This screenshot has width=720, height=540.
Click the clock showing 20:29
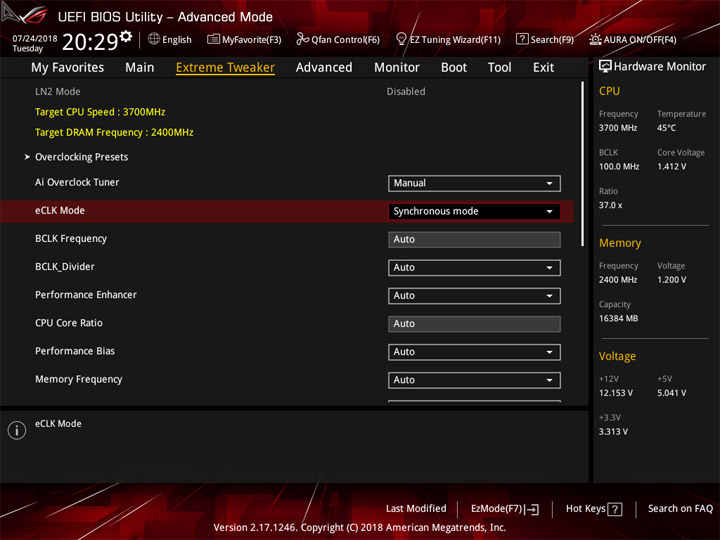[x=90, y=42]
